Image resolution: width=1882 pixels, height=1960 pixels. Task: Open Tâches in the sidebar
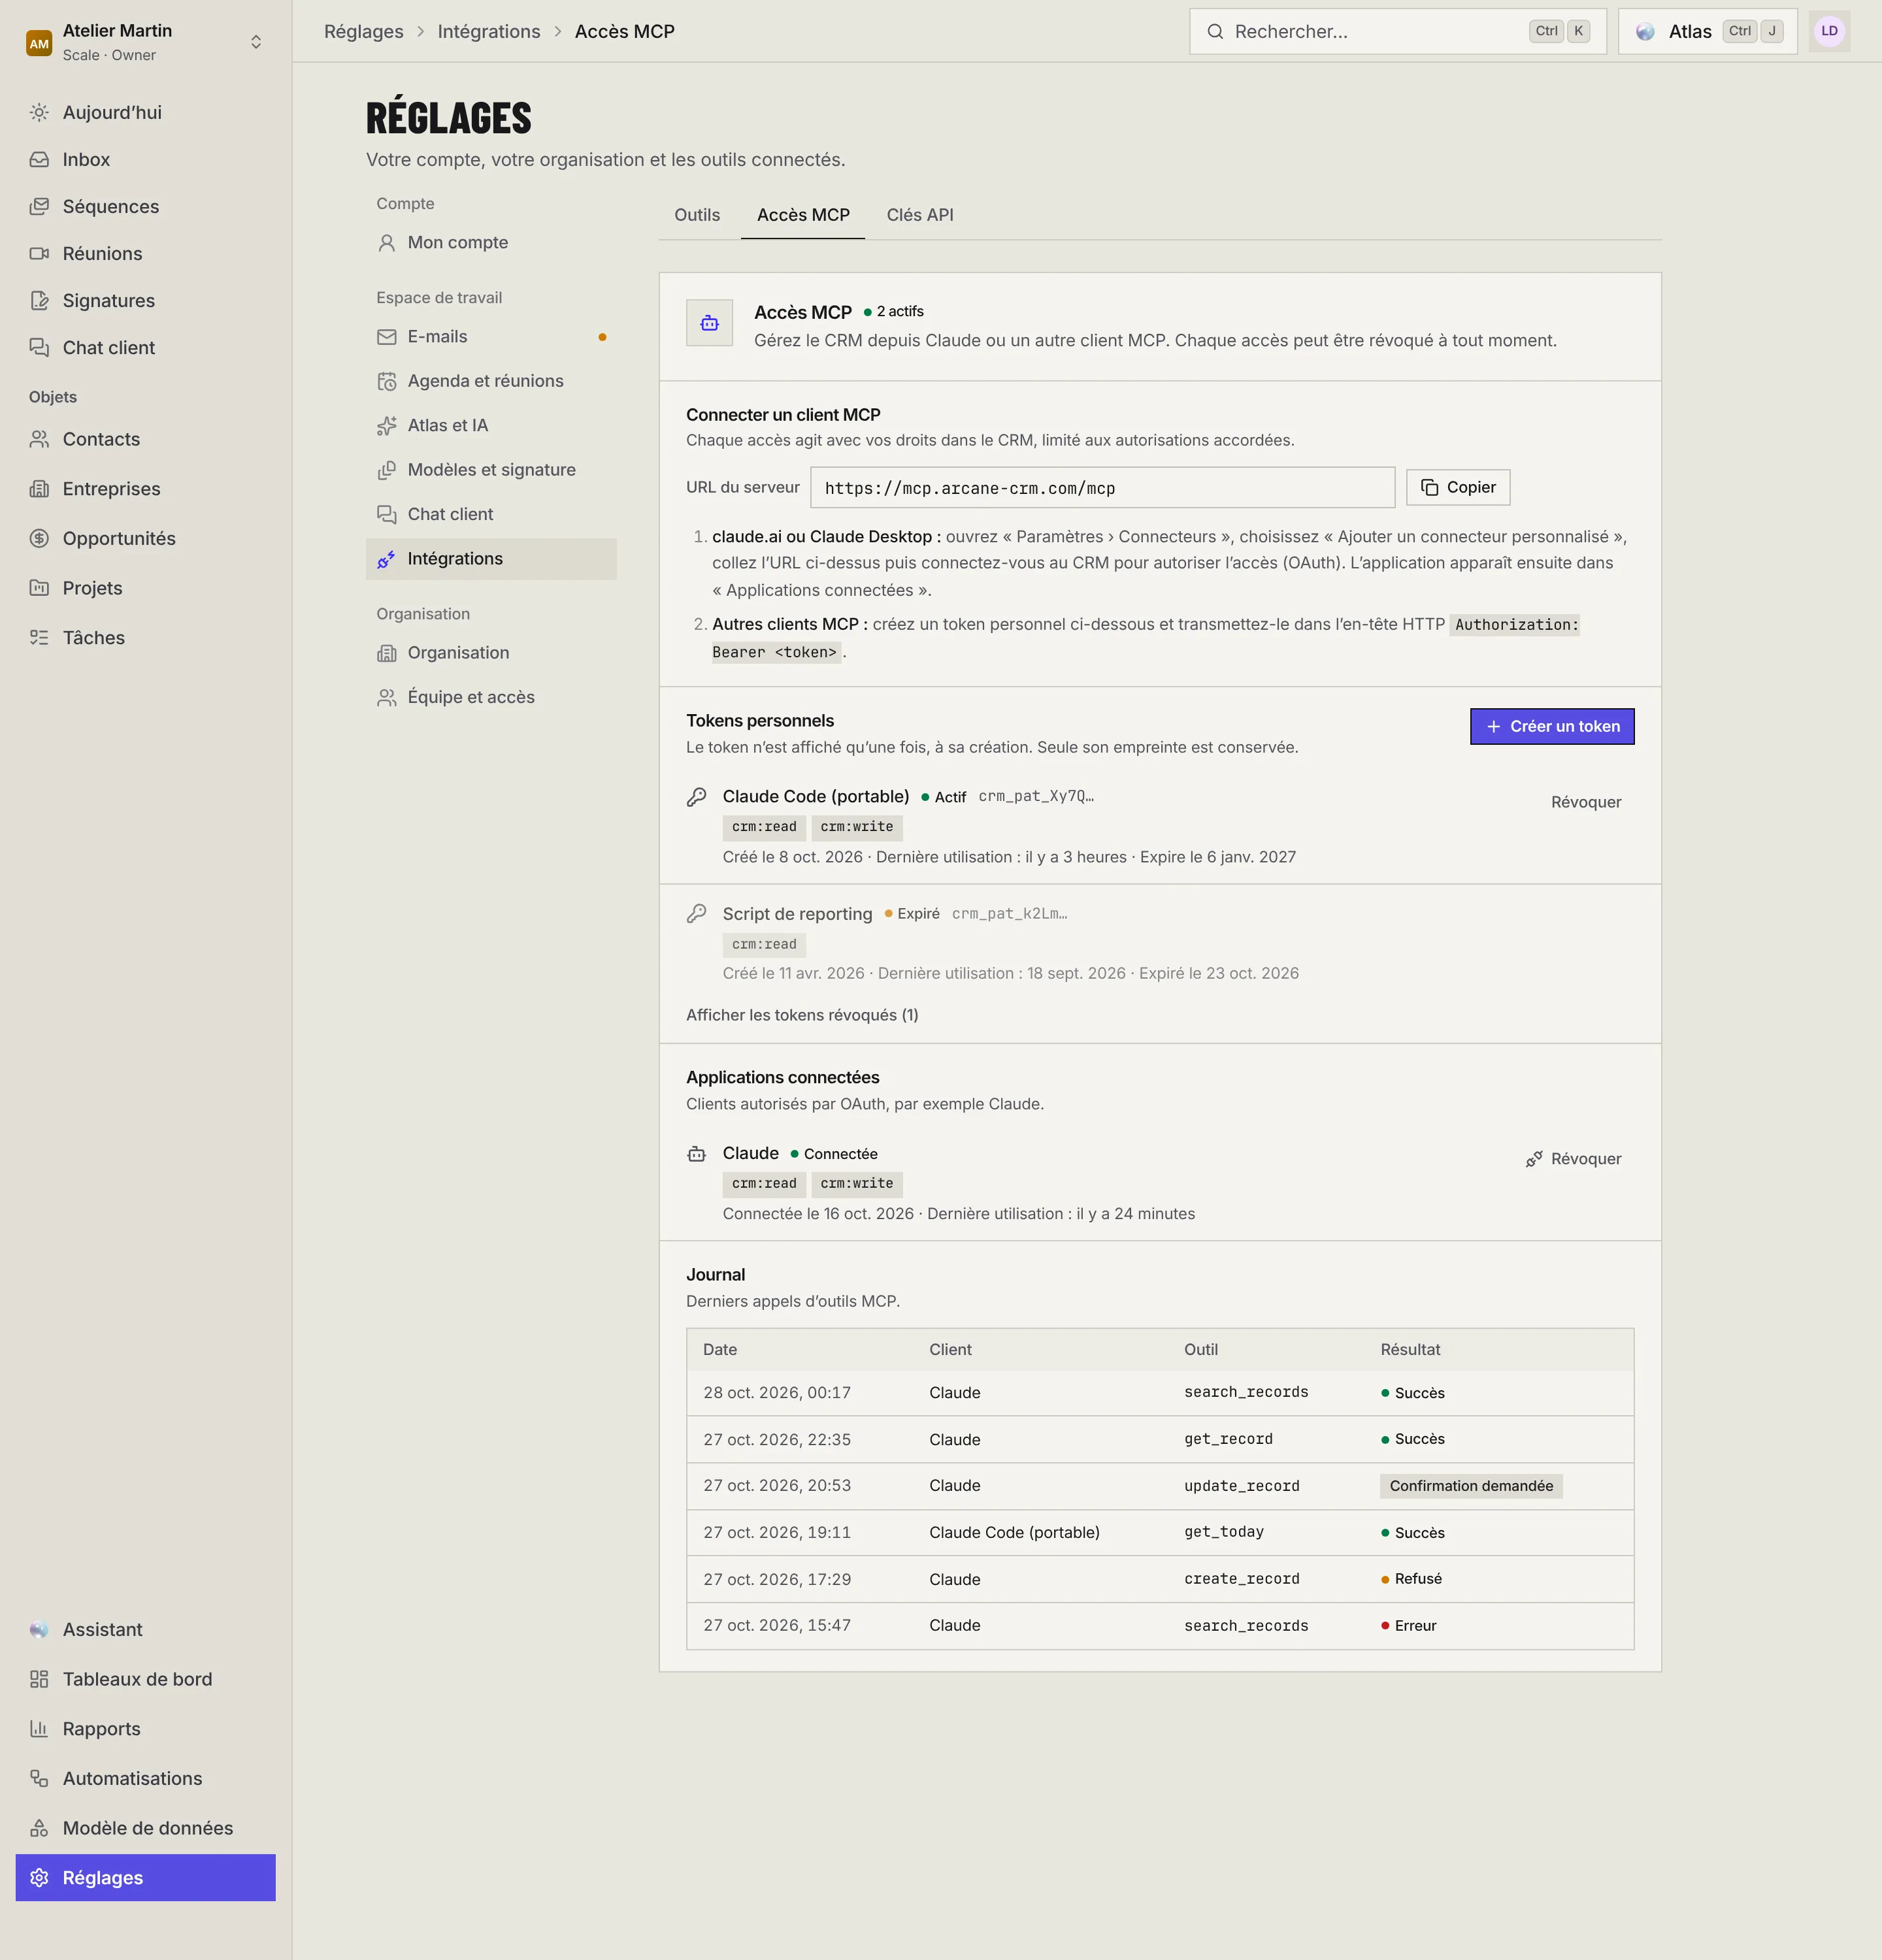coord(145,637)
